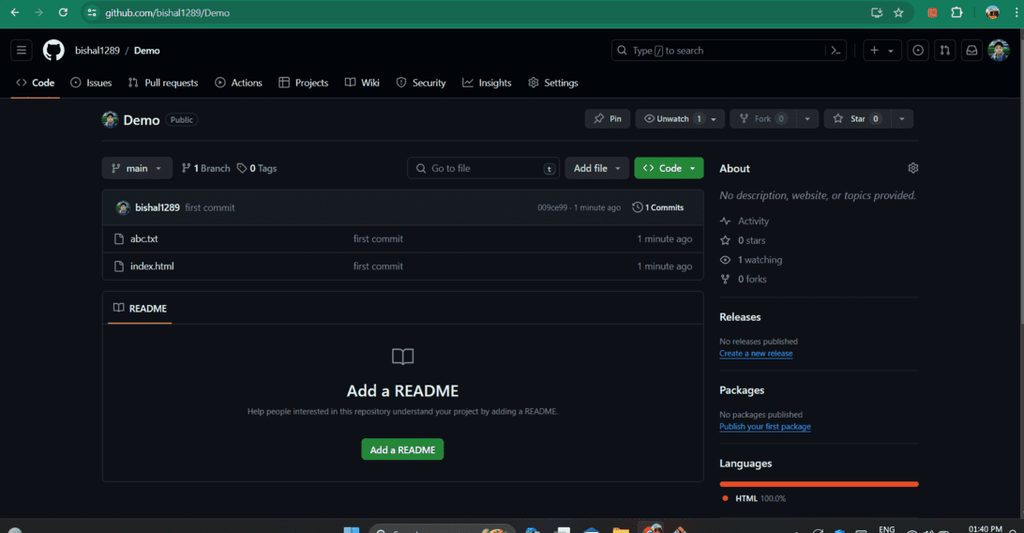Expand the create new plus dropdown
The image size is (1024, 533).
pyautogui.click(x=882, y=50)
